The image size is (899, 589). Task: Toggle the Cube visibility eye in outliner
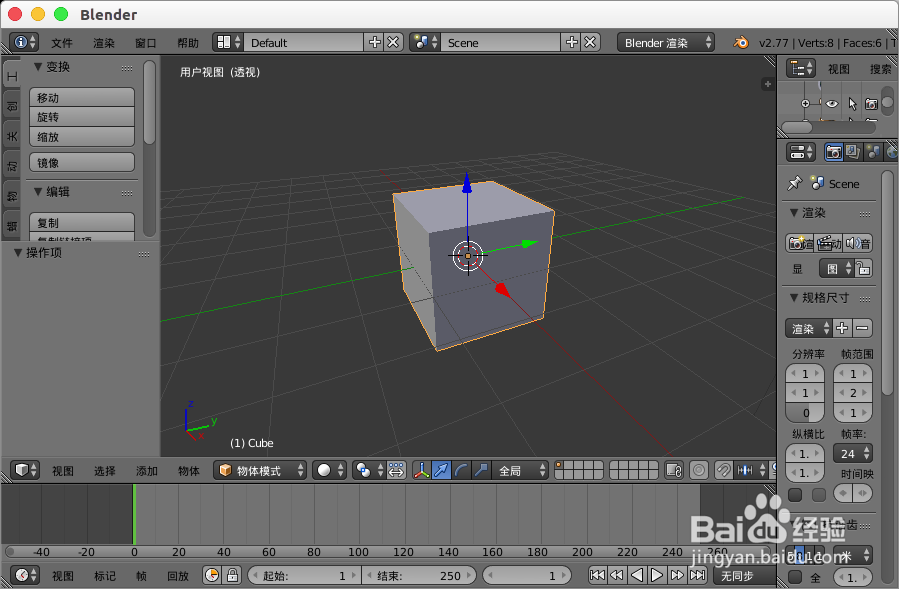pos(831,103)
